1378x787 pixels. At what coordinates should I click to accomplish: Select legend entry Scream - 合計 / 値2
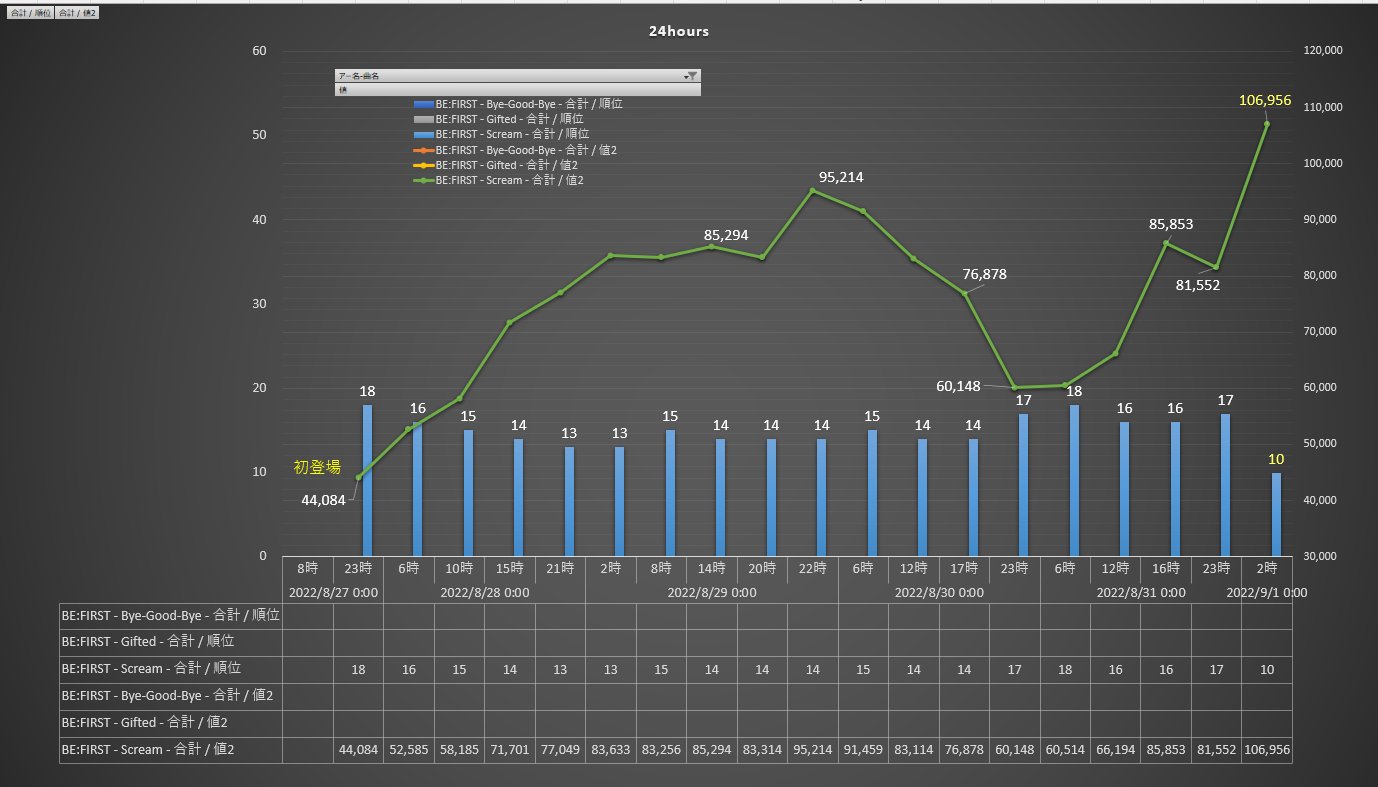498,180
